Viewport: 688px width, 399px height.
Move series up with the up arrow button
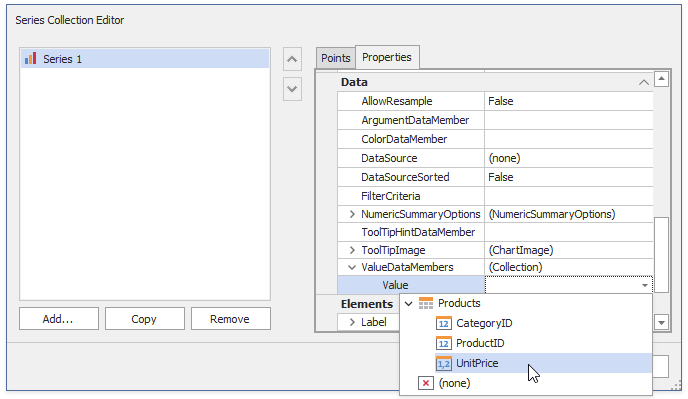click(292, 59)
